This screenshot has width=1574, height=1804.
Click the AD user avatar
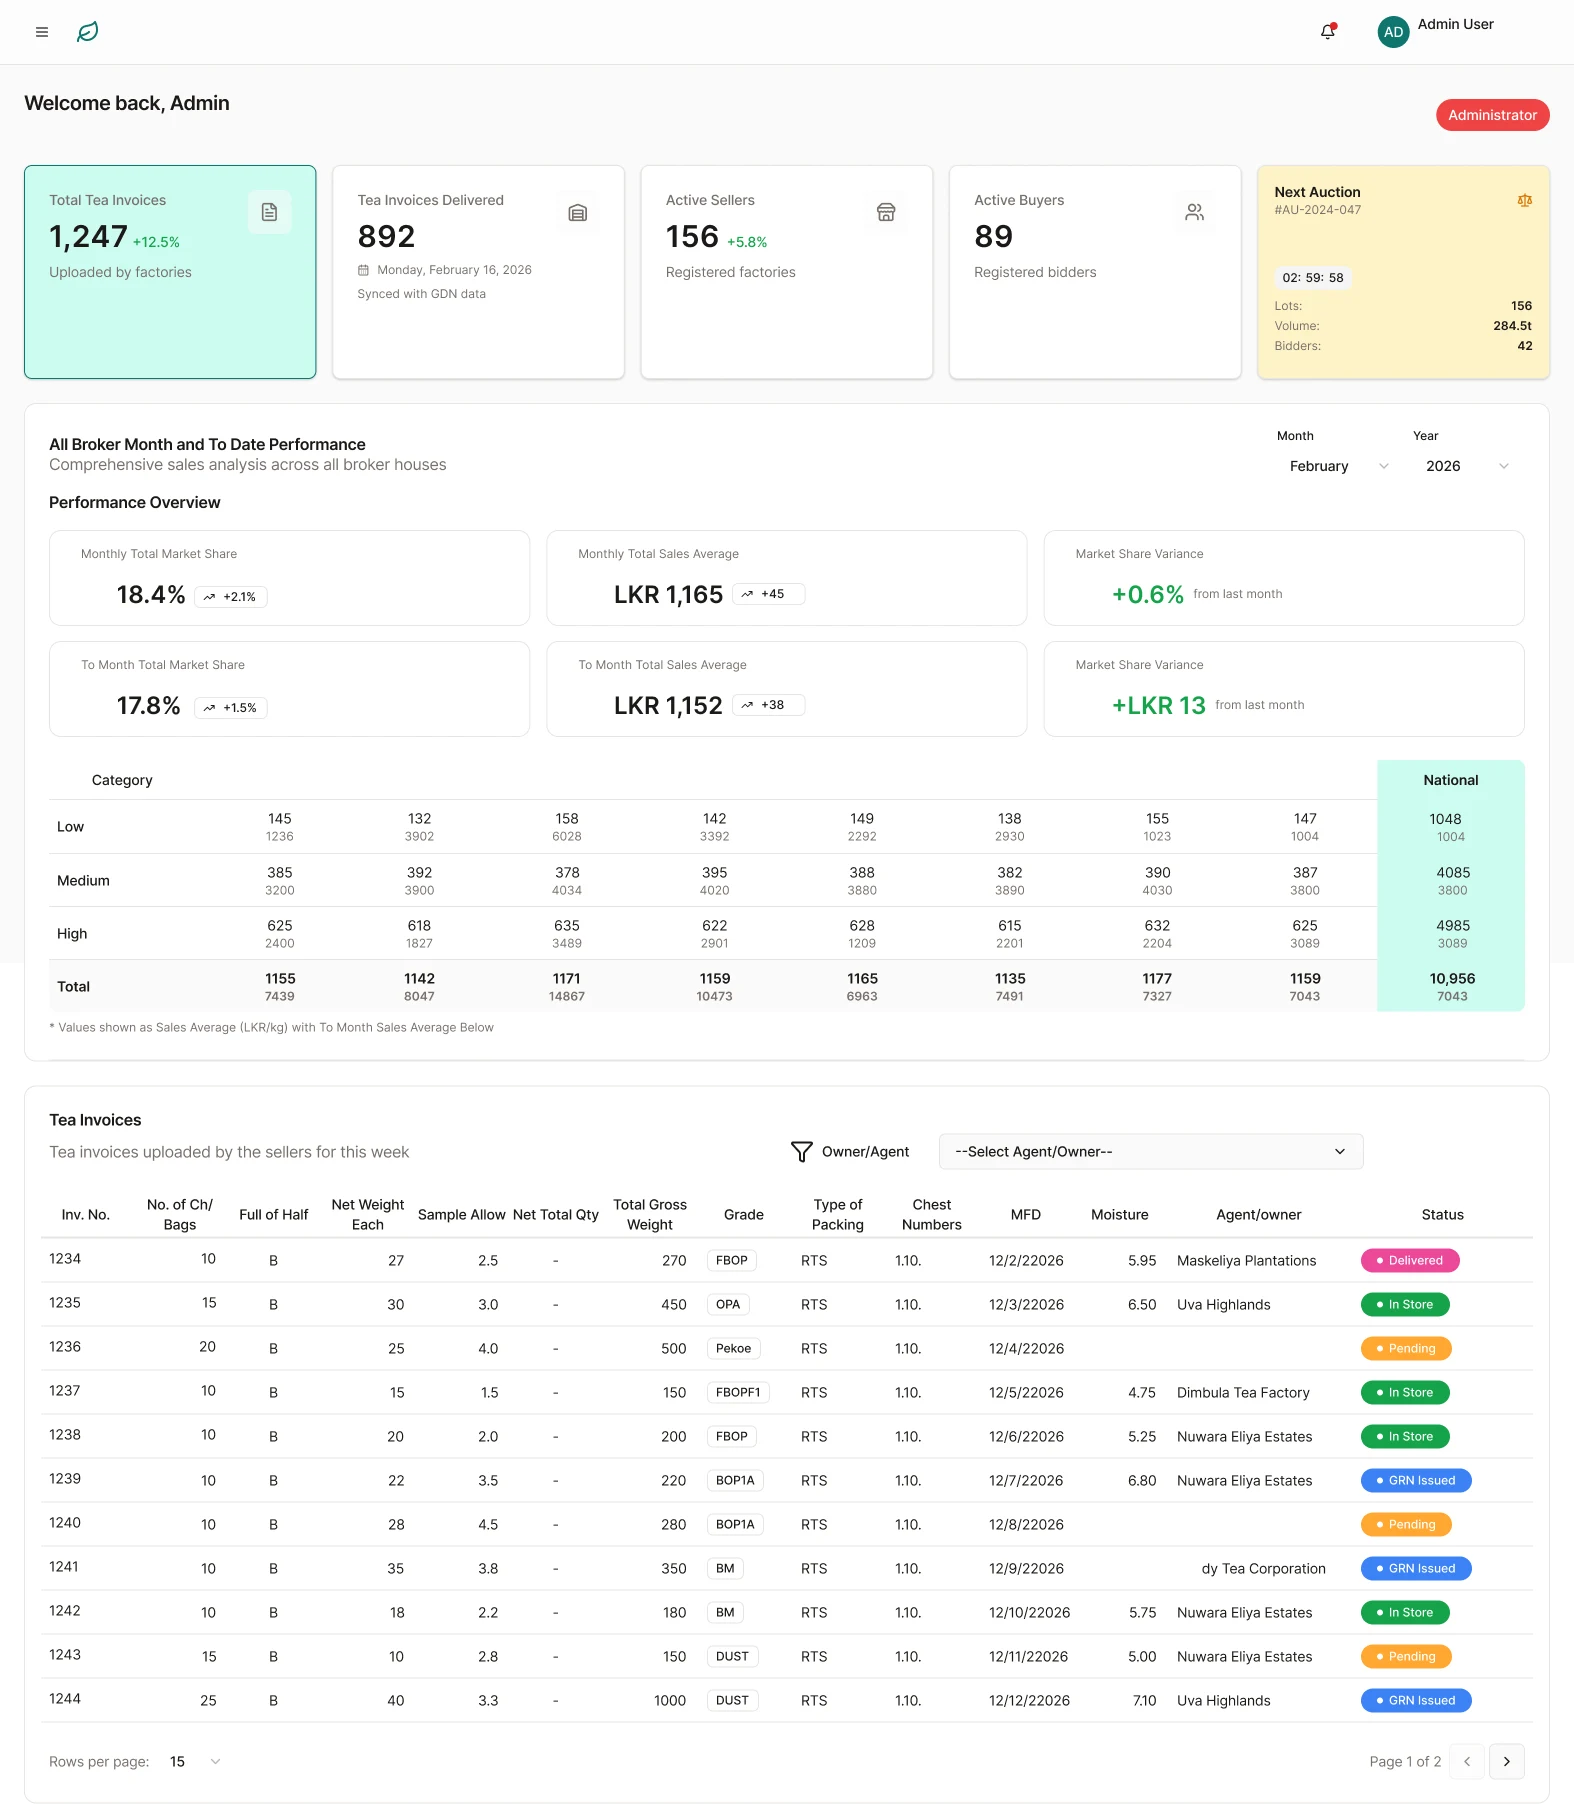pyautogui.click(x=1393, y=32)
